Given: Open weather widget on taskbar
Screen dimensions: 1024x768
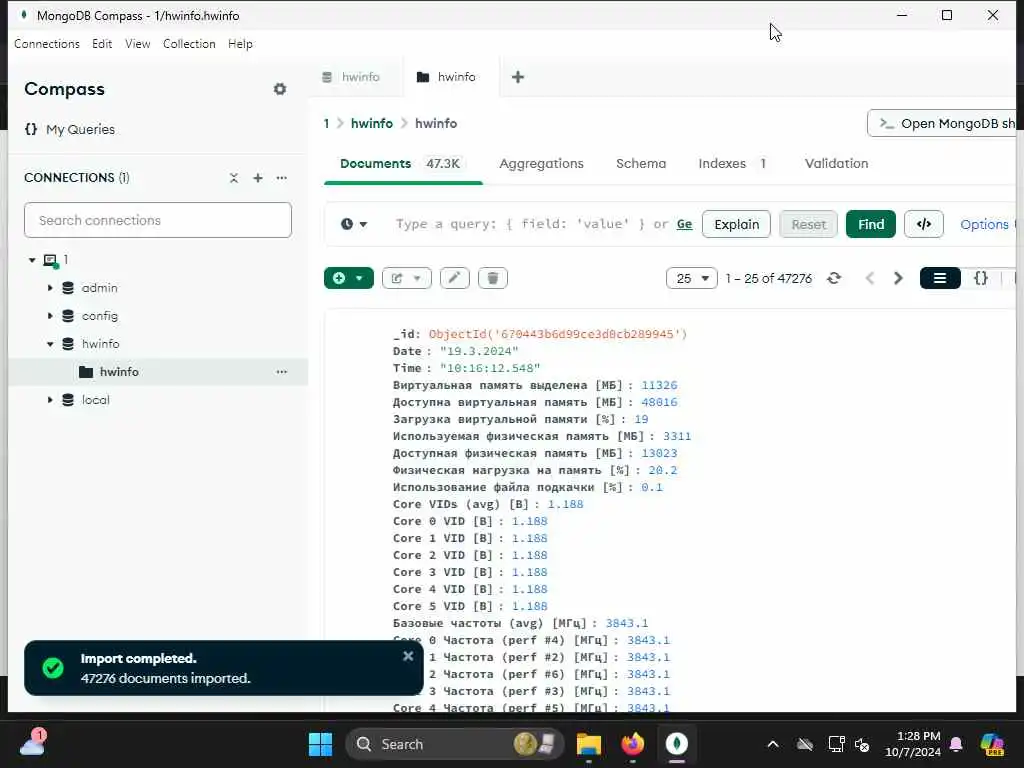Looking at the screenshot, I should pos(34,743).
